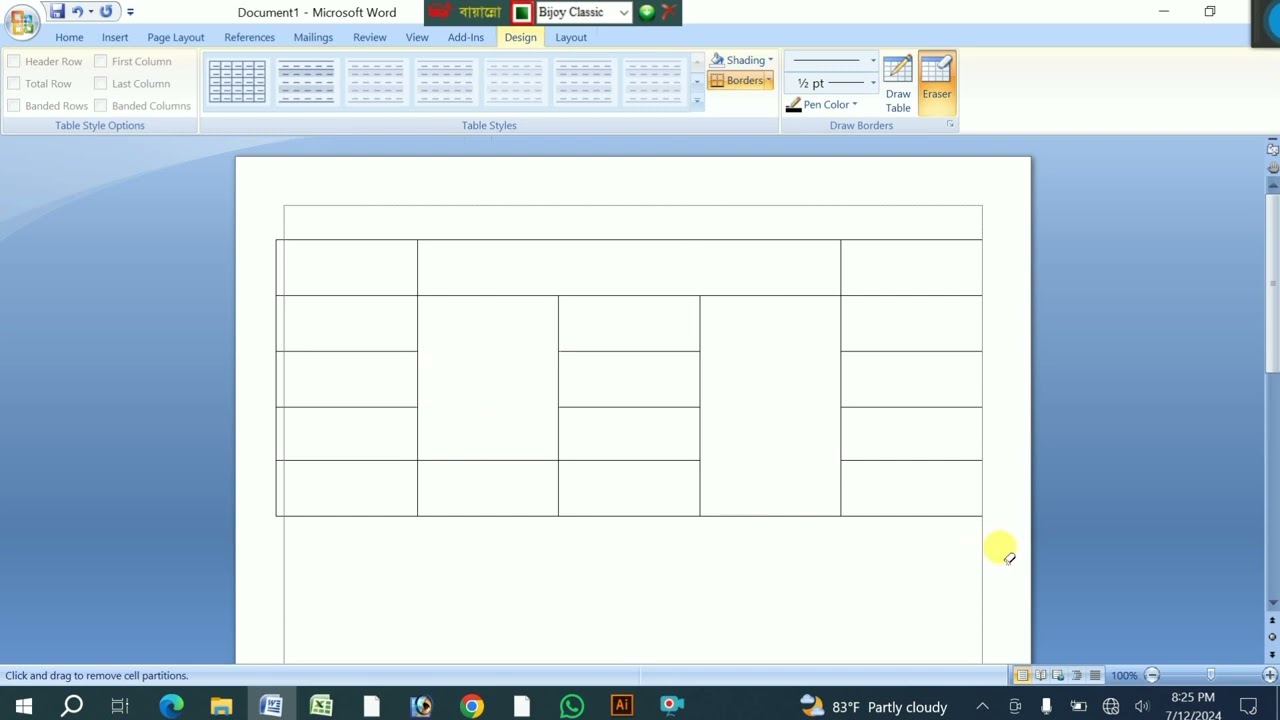
Task: Open the Add-Ins tab
Action: point(466,37)
